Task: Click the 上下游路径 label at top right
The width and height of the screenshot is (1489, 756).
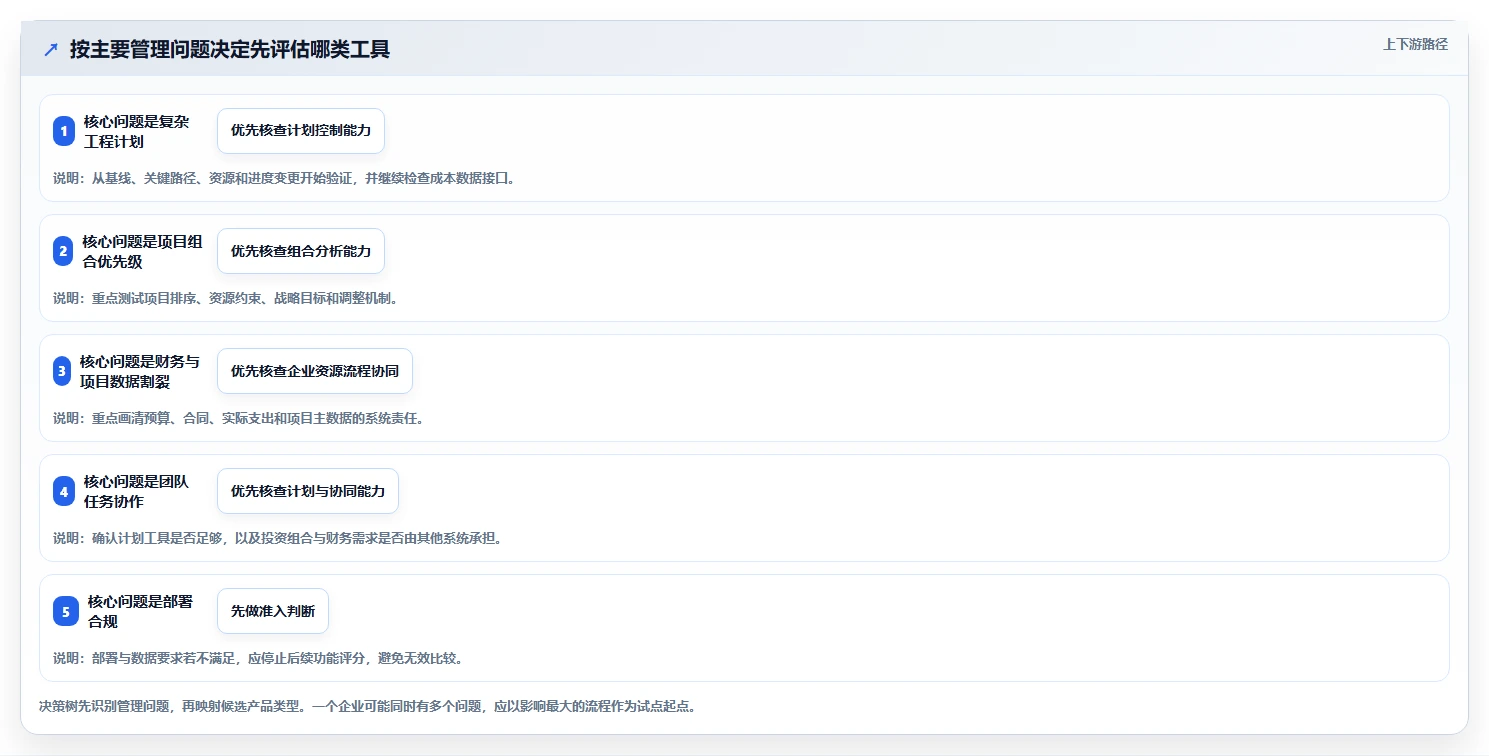Action: [x=1415, y=44]
